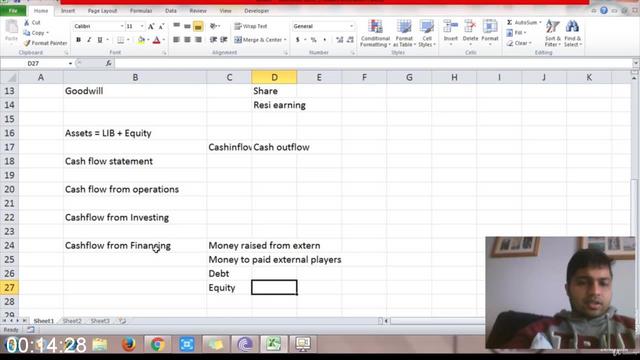Image resolution: width=640 pixels, height=360 pixels.
Task: Select cell 'Cash flow from operations'
Action: (135, 189)
